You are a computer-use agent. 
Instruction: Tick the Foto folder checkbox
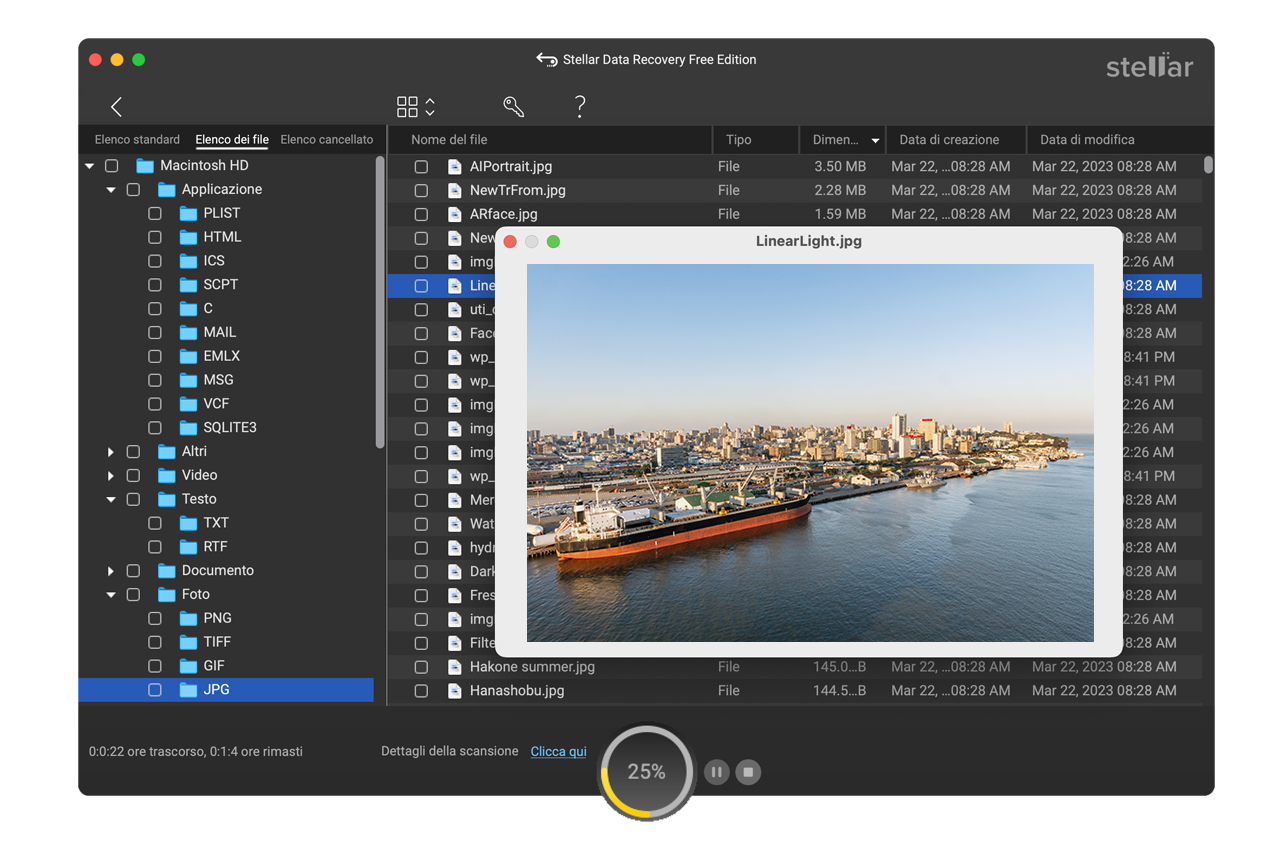click(x=133, y=594)
